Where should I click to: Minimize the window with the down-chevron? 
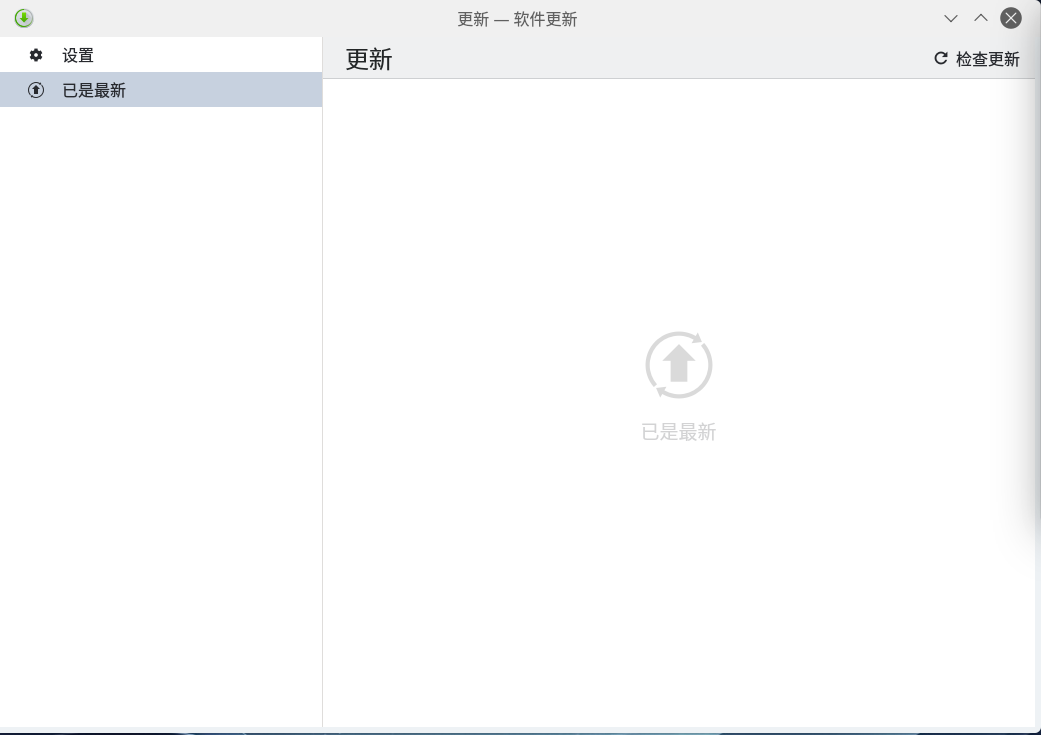click(951, 18)
